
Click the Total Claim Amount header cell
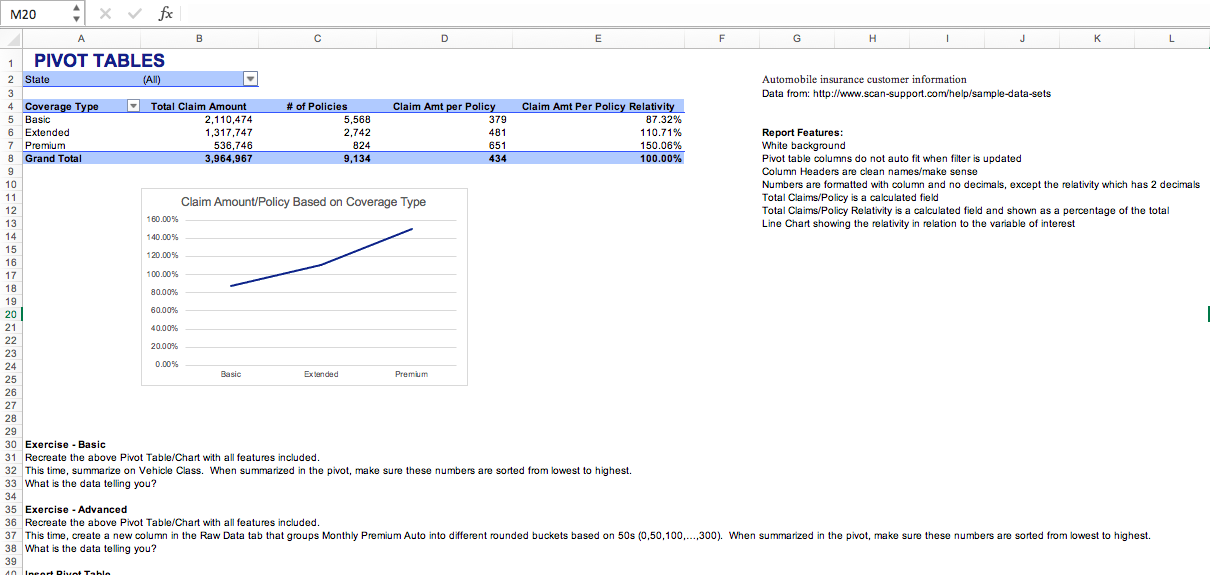(x=198, y=106)
